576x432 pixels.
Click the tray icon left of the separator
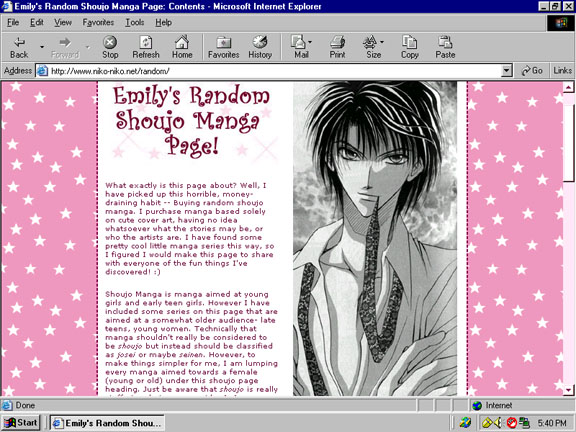click(x=465, y=423)
